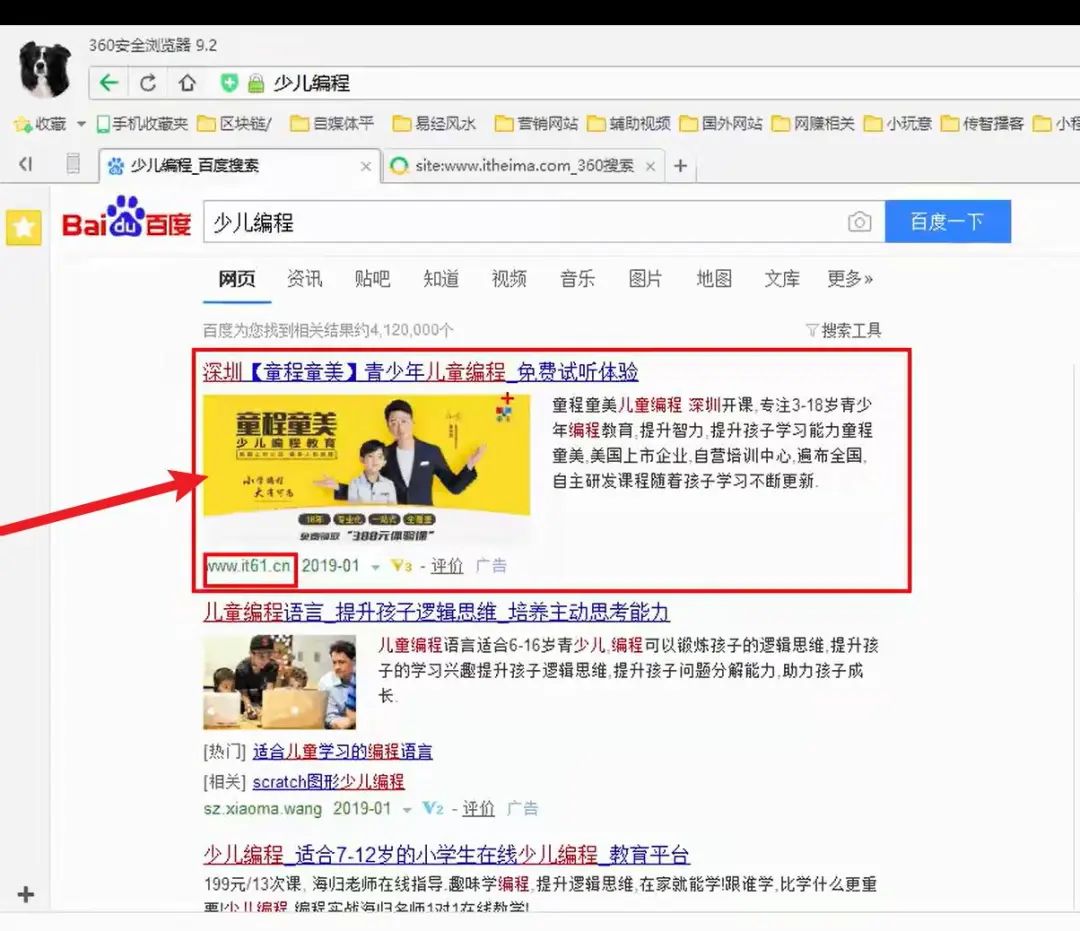Click the green back arrow button
The image size is (1080, 931).
tap(109, 83)
